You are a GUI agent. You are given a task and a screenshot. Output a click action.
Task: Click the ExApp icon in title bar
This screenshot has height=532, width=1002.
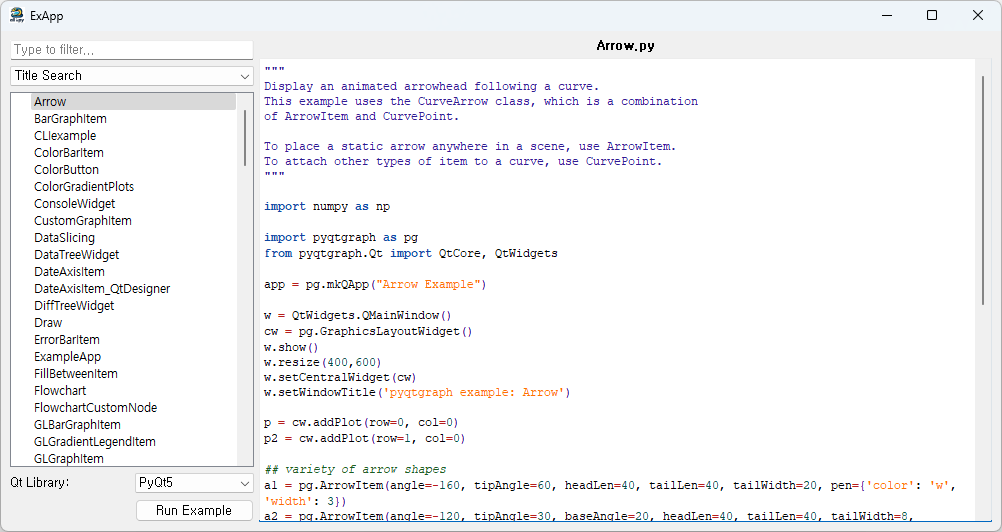click(17, 15)
